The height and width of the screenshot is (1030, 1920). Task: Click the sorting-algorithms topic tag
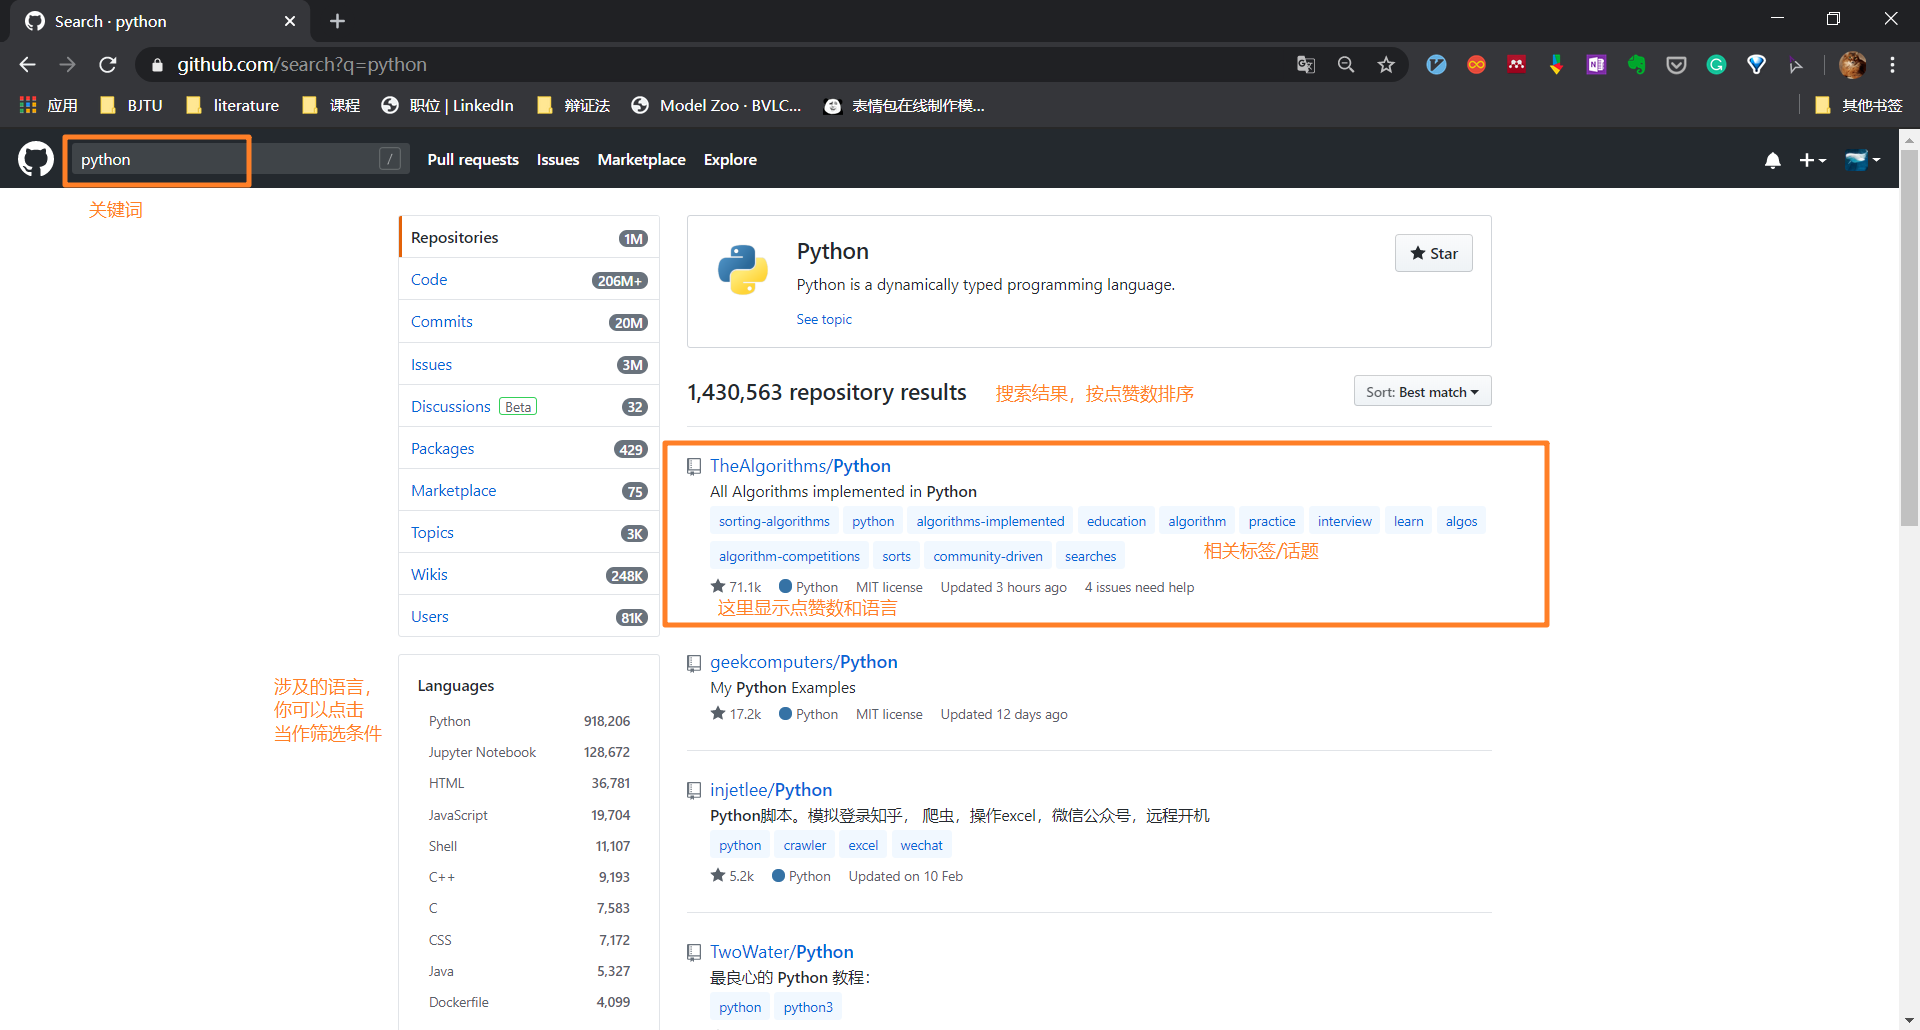[774, 521]
